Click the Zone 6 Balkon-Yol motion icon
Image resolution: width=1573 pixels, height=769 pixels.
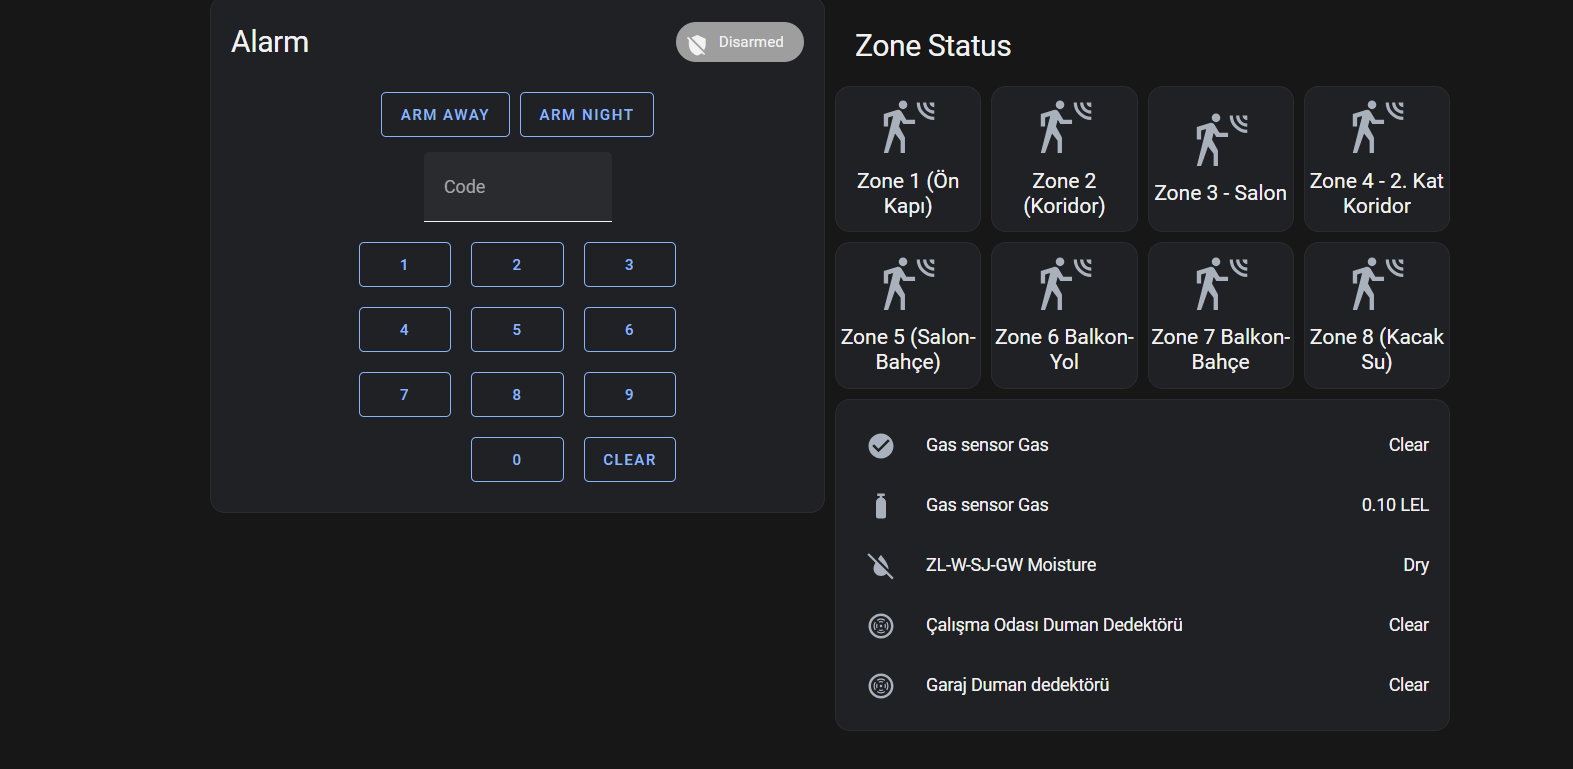point(1064,283)
